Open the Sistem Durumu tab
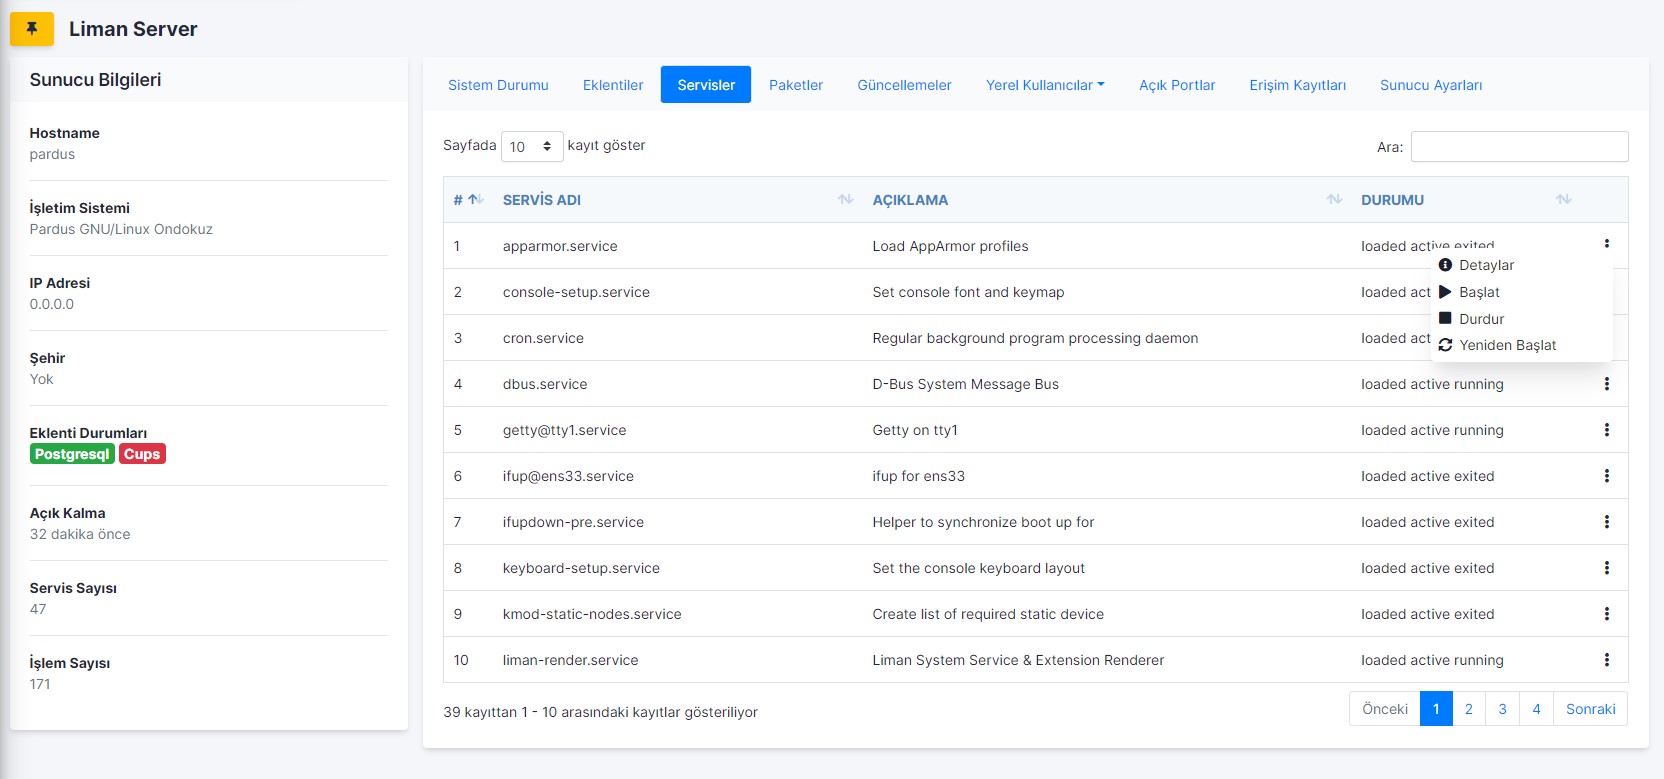 [498, 85]
